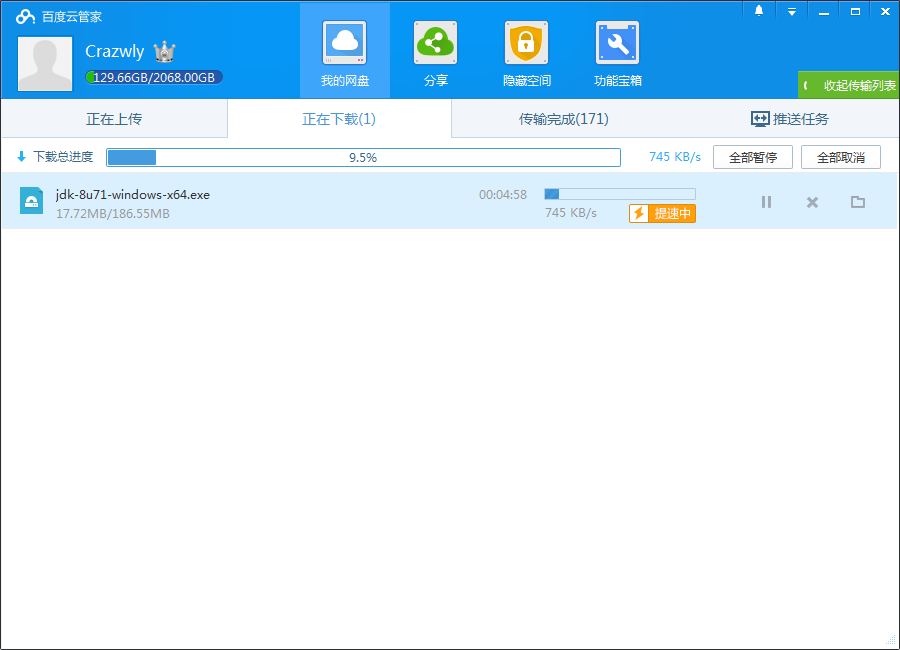Open folder location of jdk download
This screenshot has height=650, width=900.
[857, 202]
